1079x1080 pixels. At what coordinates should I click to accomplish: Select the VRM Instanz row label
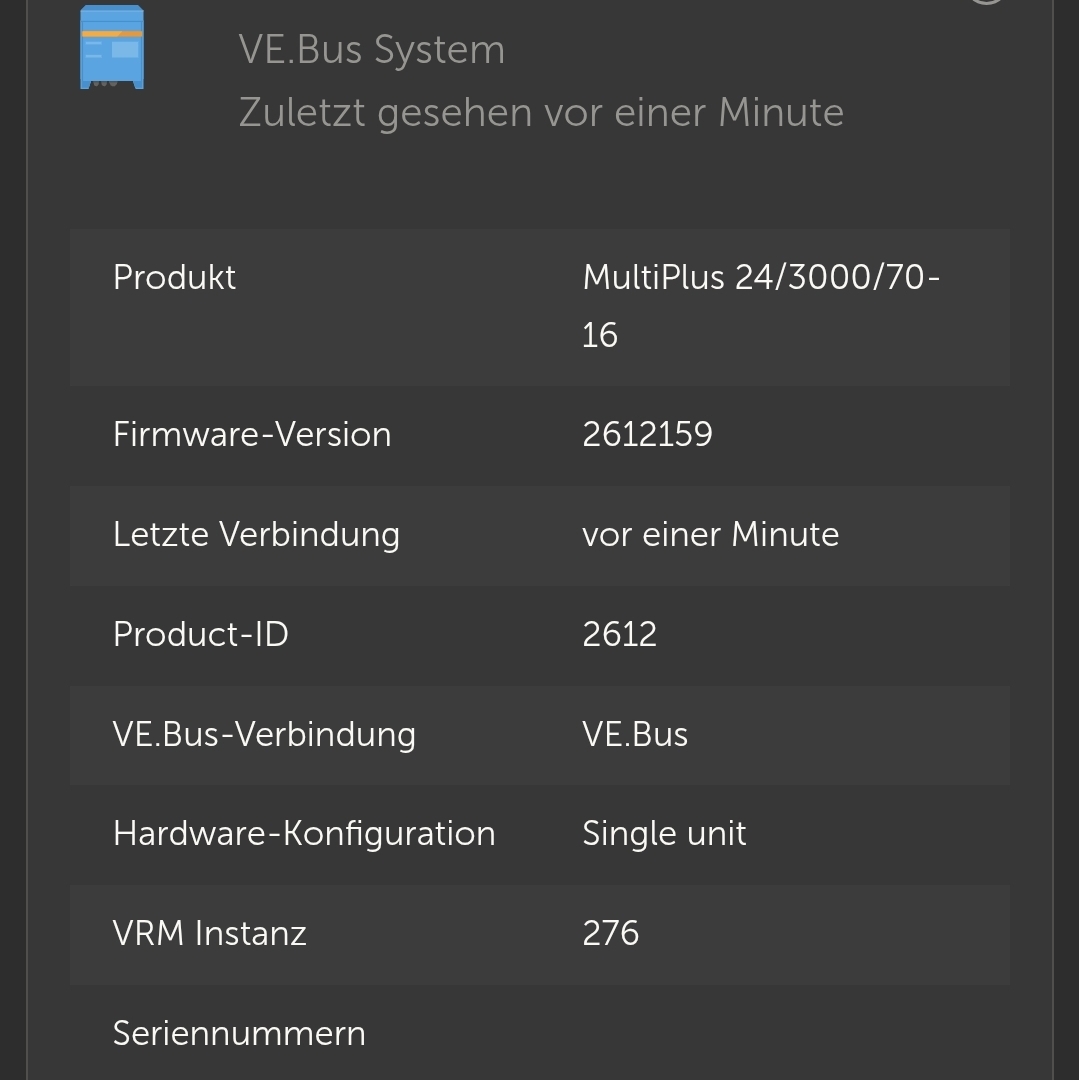pos(210,933)
